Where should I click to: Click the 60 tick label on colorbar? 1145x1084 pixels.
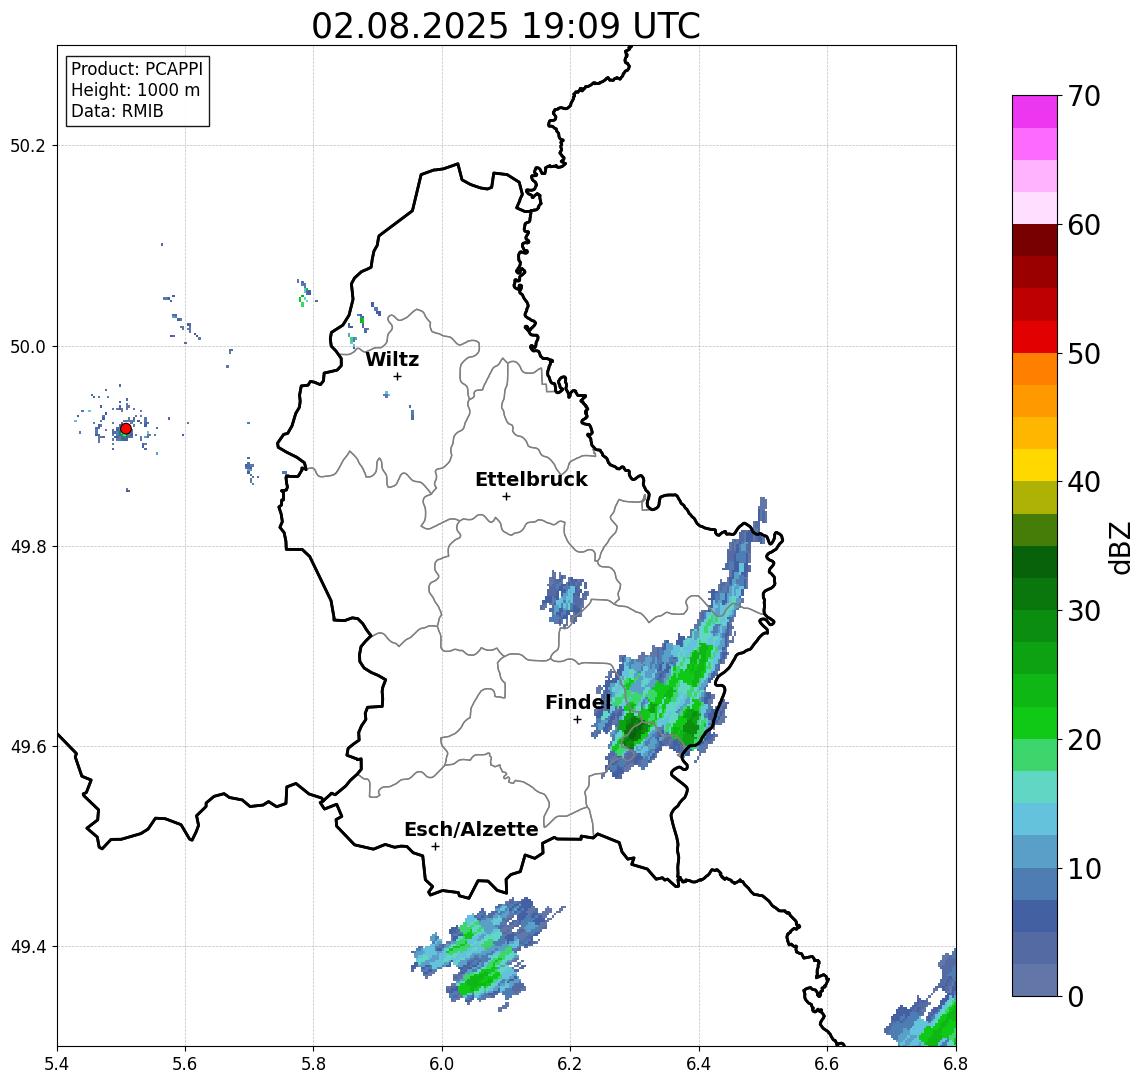(1084, 226)
